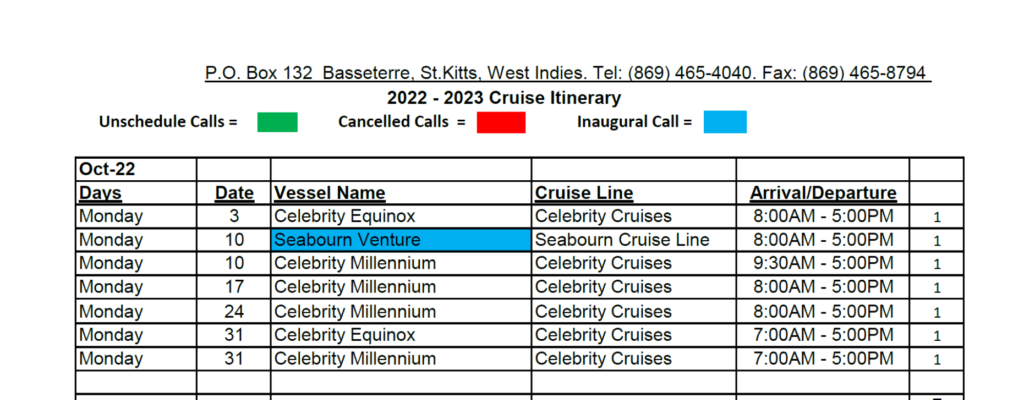Click the green Unschedule Calls color swatch
Screen dimensions: 1024x400
(277, 122)
